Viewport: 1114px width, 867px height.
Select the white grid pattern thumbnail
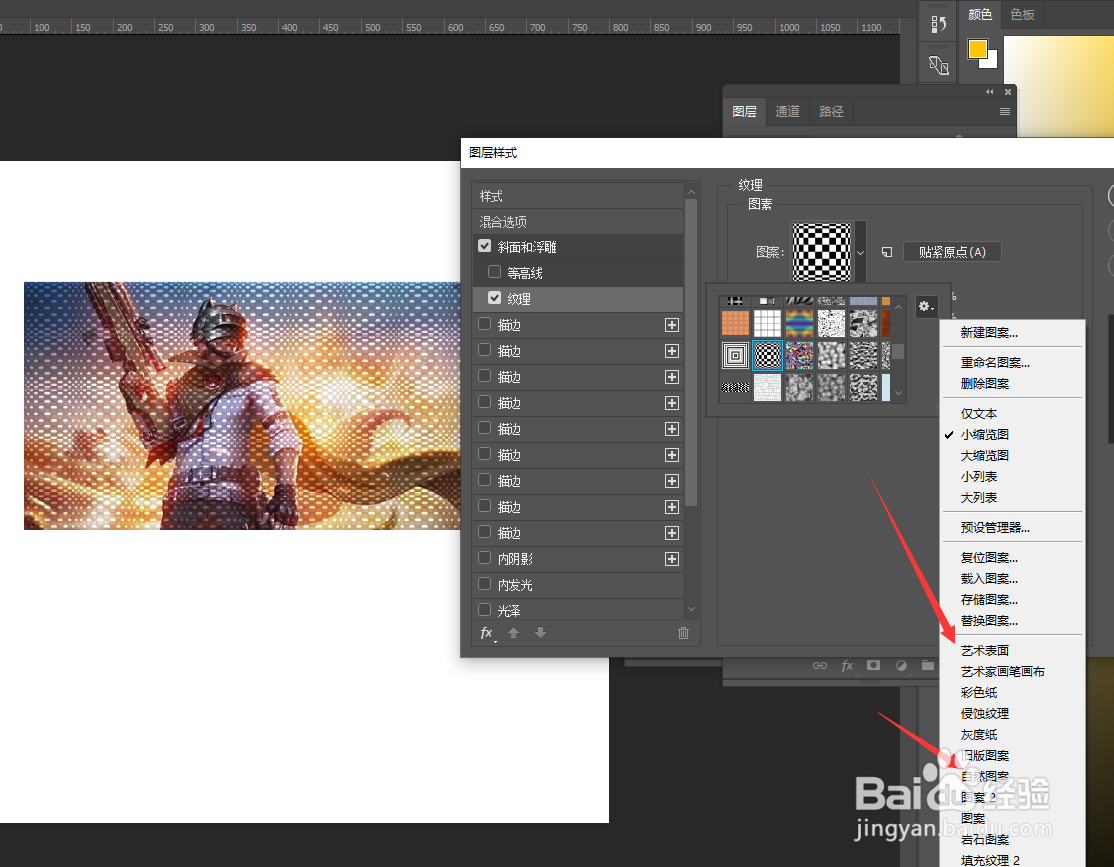[x=767, y=323]
